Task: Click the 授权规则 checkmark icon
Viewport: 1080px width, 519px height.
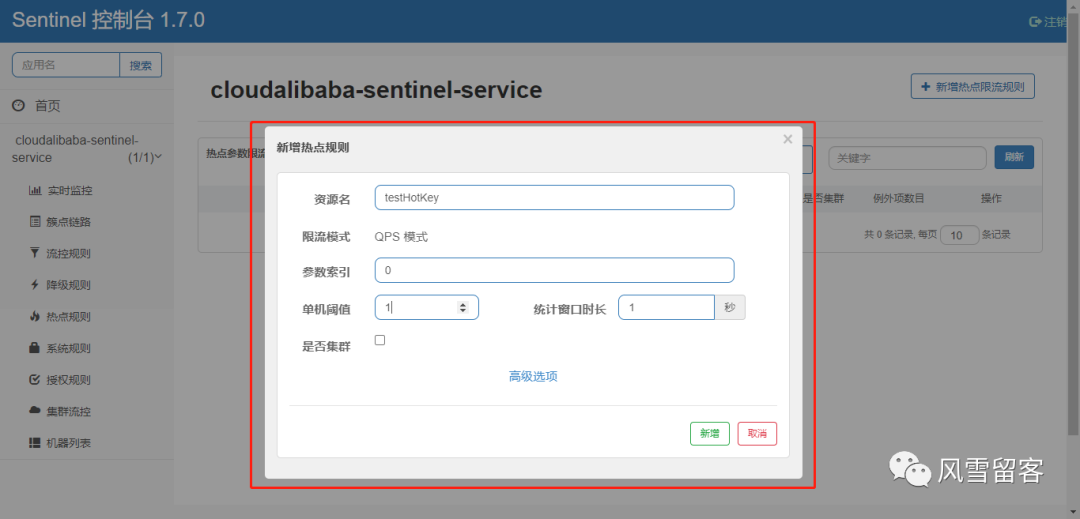Action: (x=35, y=380)
